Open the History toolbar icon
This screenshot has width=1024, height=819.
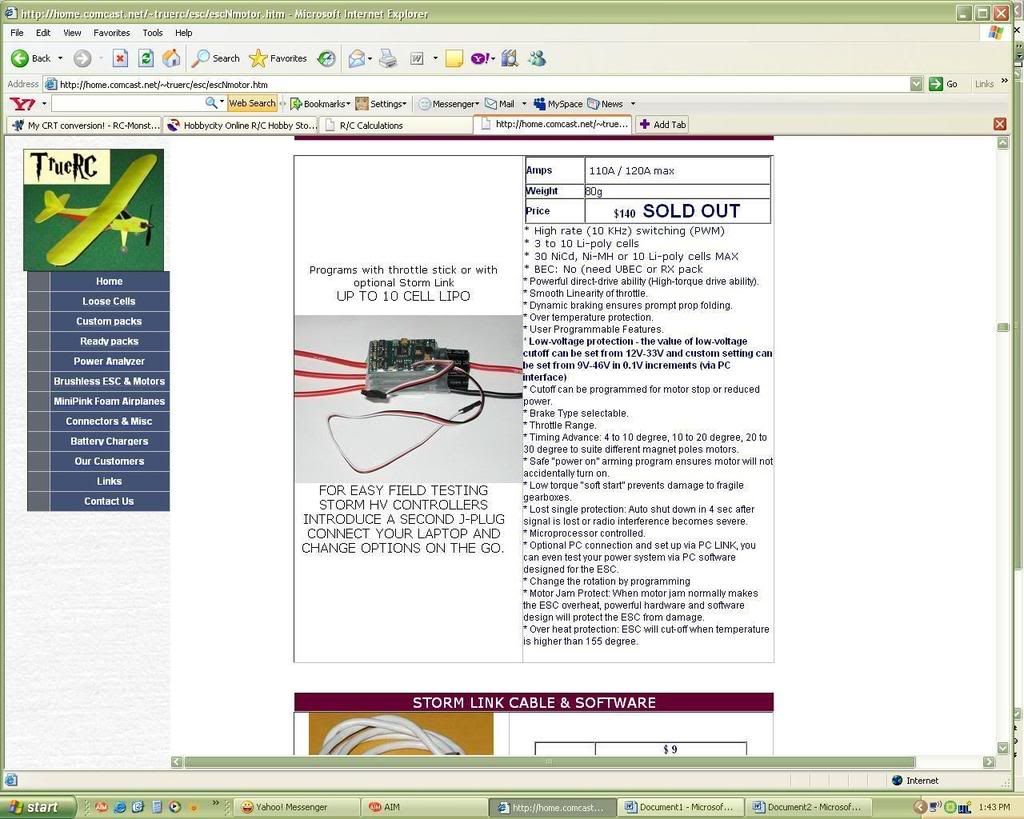click(x=326, y=58)
